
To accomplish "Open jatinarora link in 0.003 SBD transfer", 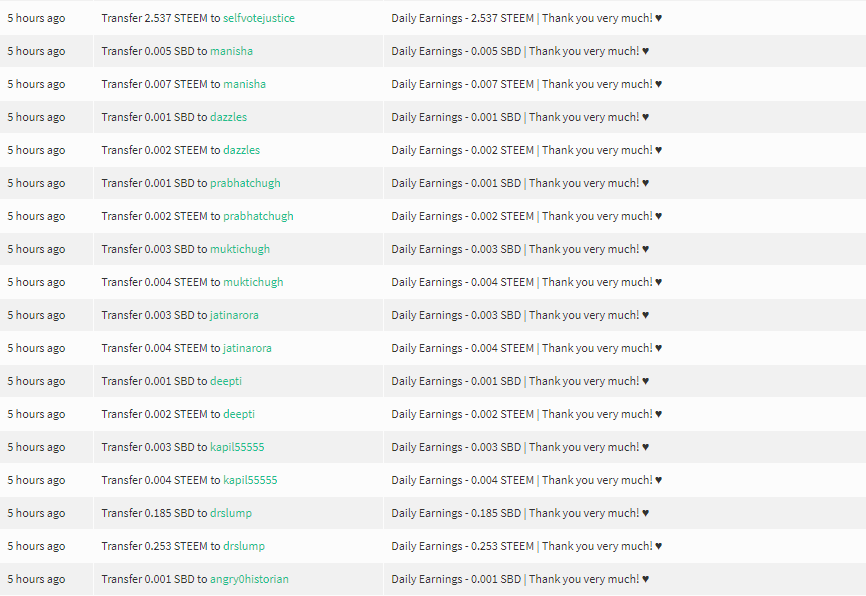I will [x=234, y=315].
